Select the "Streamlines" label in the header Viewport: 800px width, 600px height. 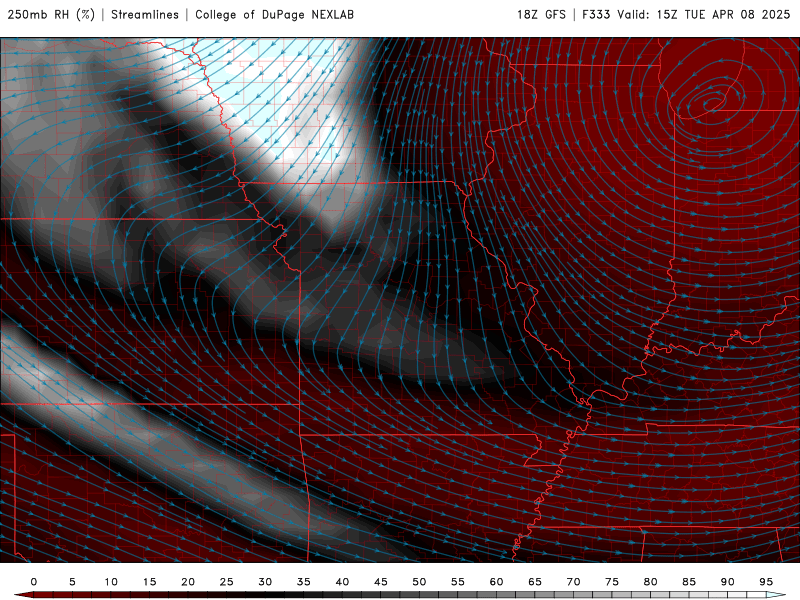coord(145,15)
